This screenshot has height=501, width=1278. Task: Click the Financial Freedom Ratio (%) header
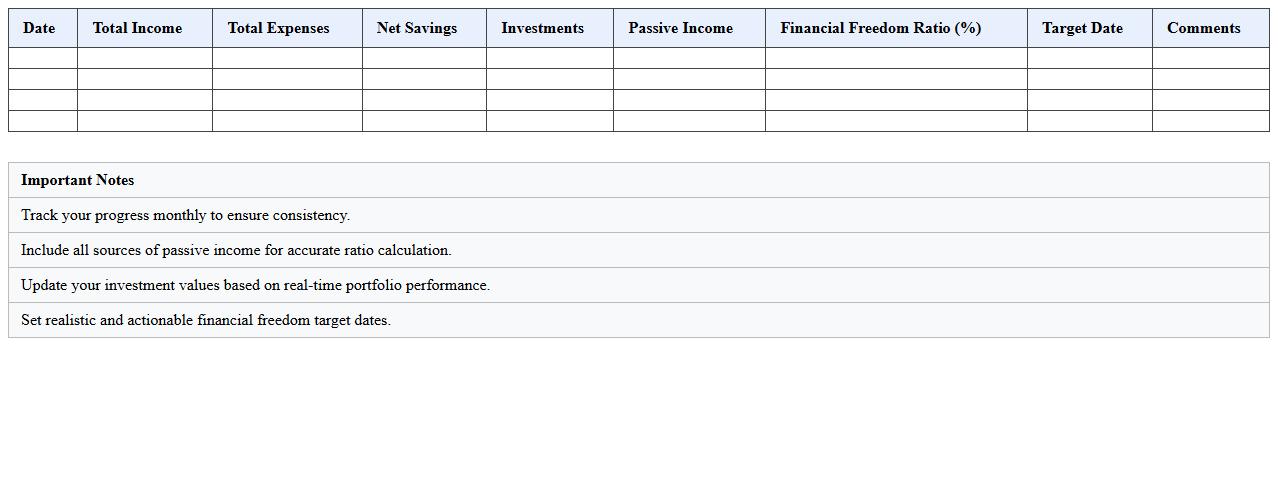click(880, 28)
